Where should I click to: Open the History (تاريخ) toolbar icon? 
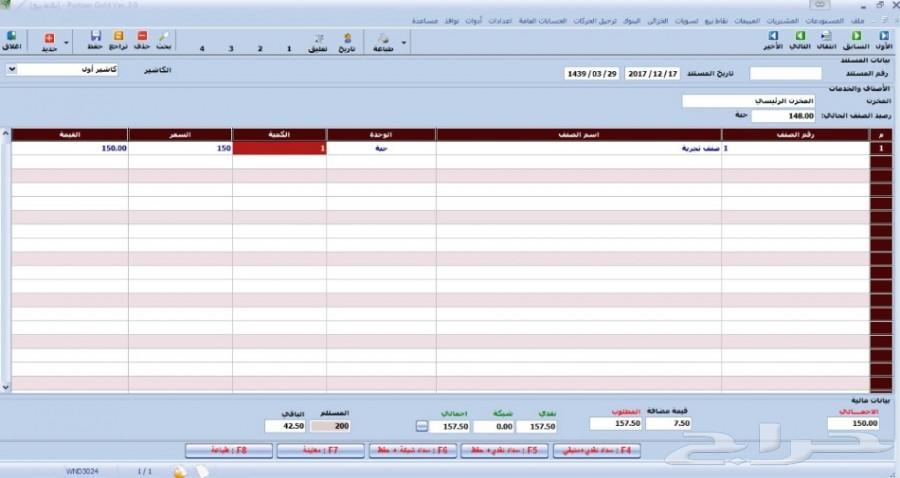coord(347,43)
